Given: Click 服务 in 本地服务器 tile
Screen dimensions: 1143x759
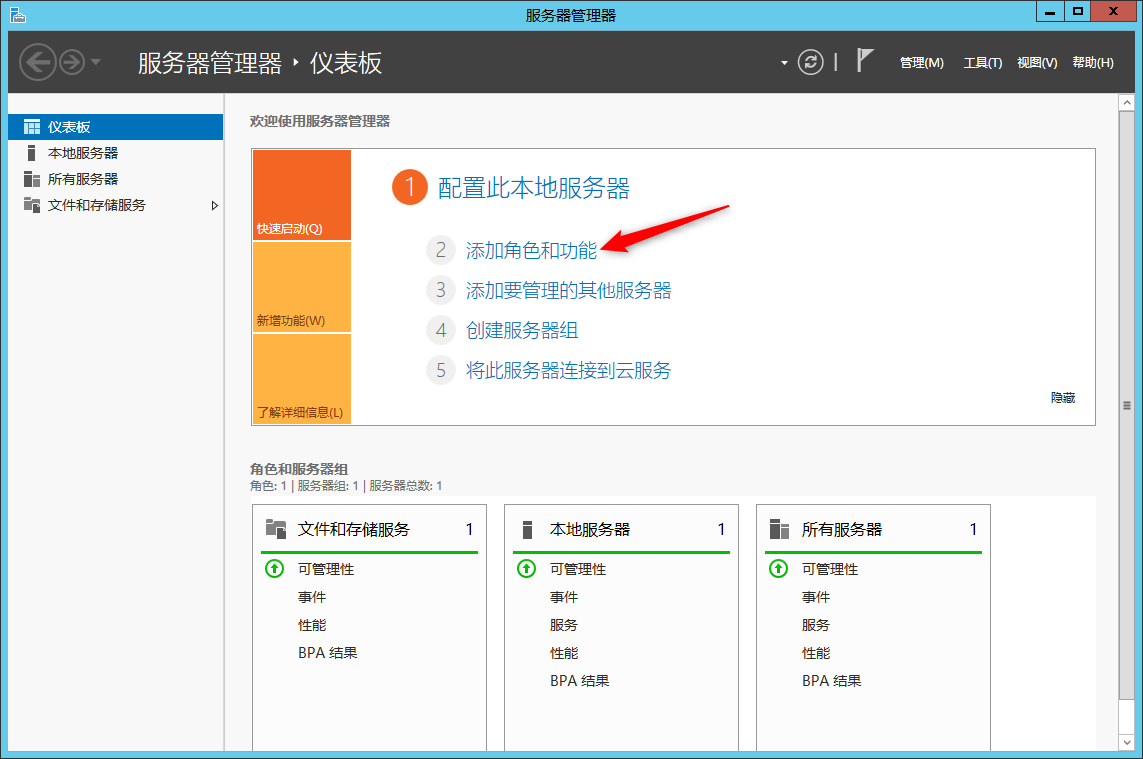Looking at the screenshot, I should tap(564, 625).
